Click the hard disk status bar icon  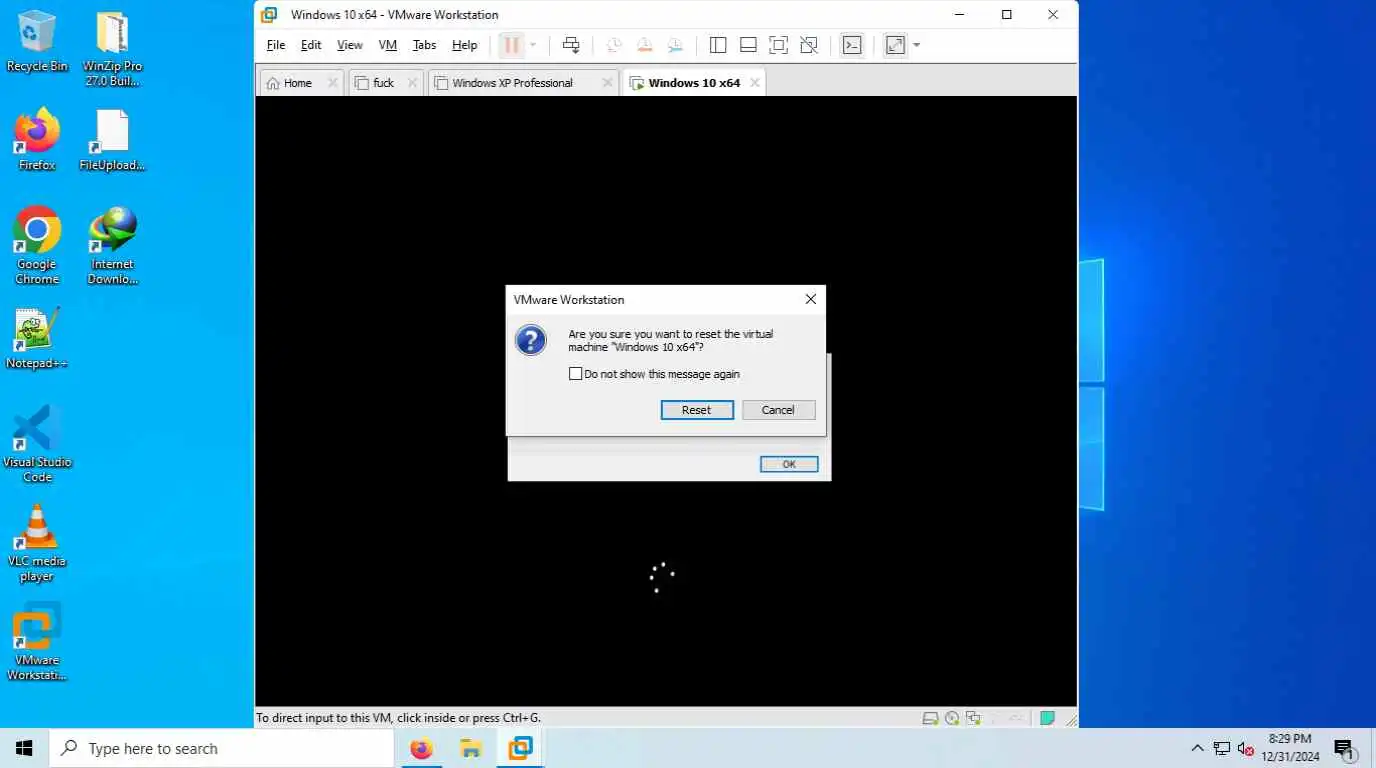(930, 718)
